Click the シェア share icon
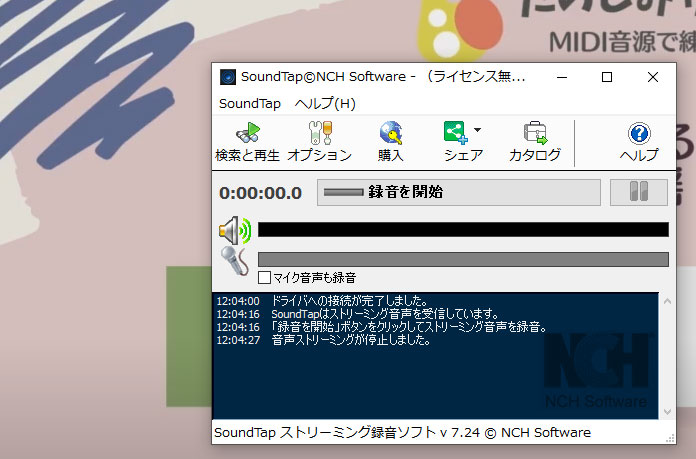This screenshot has height=459, width=696. [x=456, y=132]
